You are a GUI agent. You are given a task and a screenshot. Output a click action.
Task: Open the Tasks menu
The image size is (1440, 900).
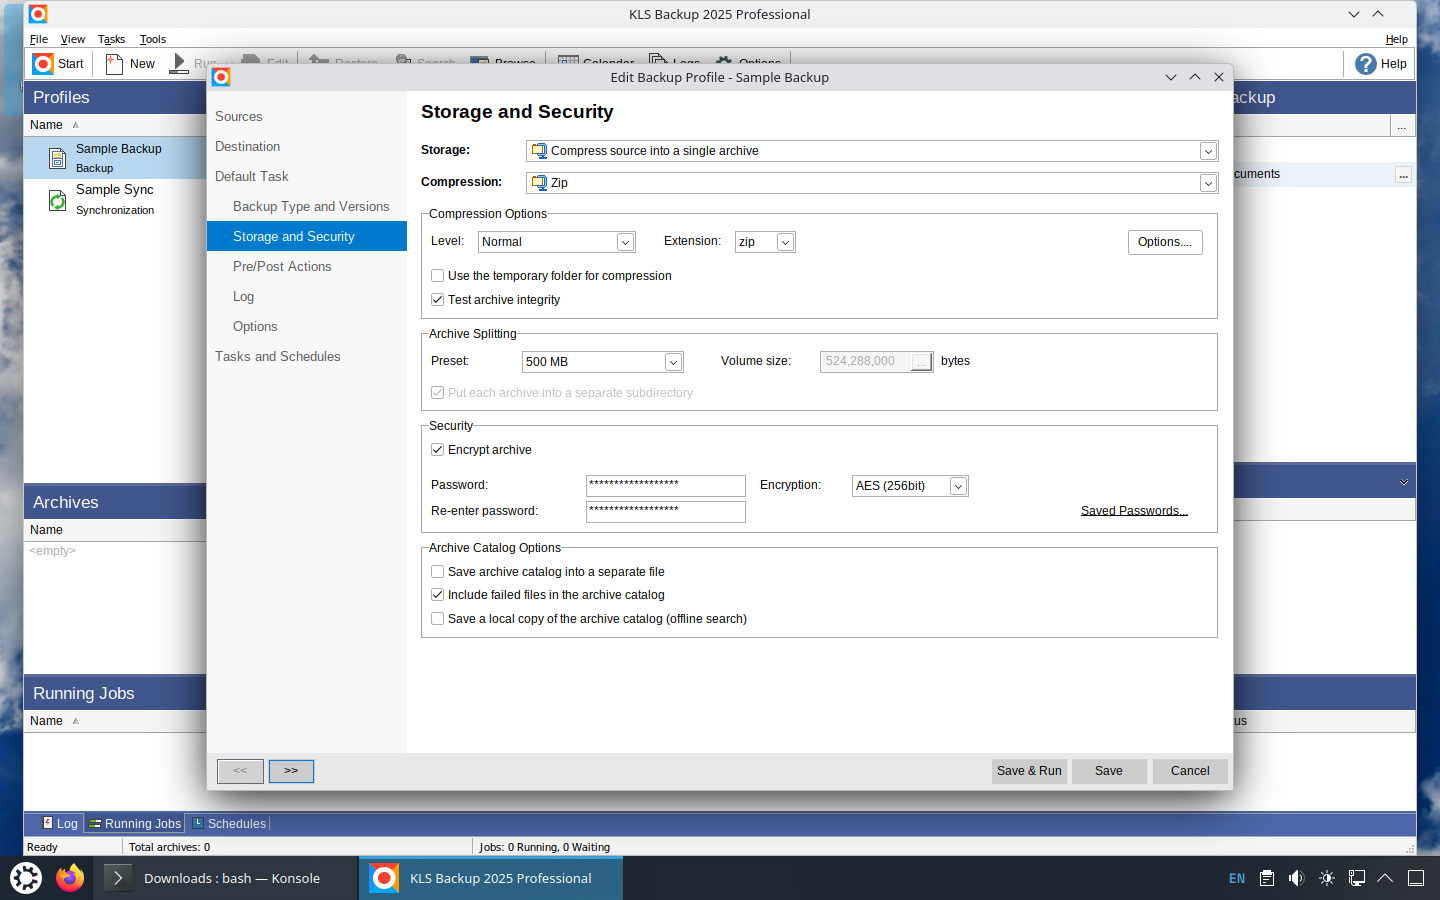[x=111, y=40]
